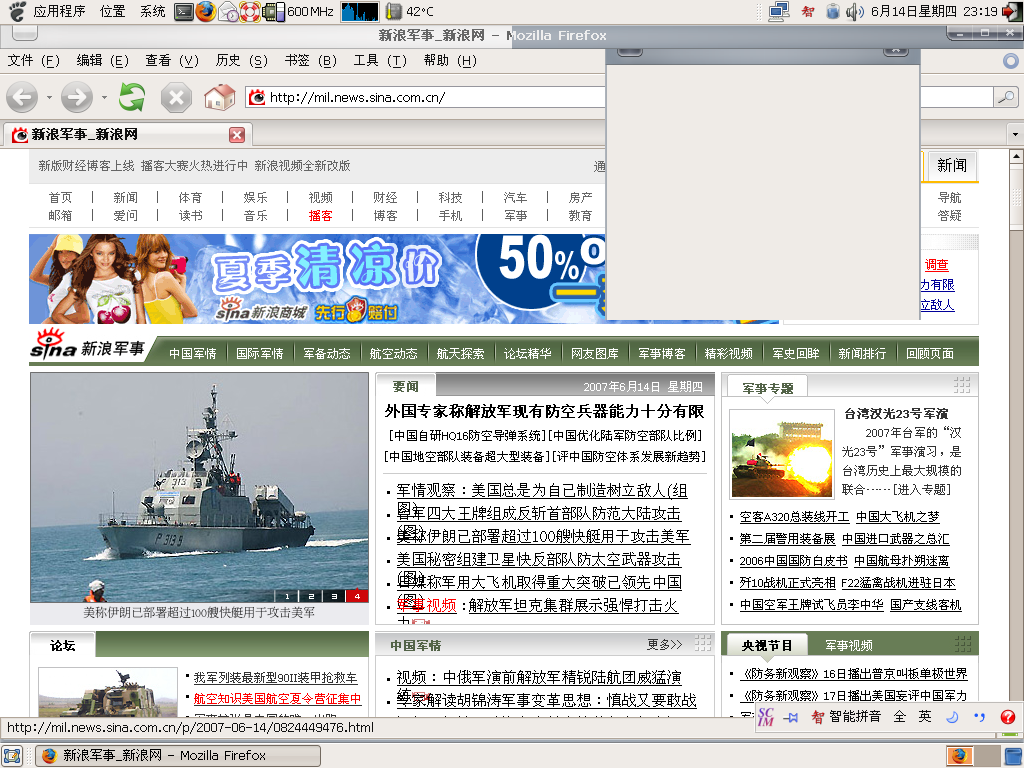Click the red help icon on SCIM toolbar
The height and width of the screenshot is (768, 1024).
1008,717
